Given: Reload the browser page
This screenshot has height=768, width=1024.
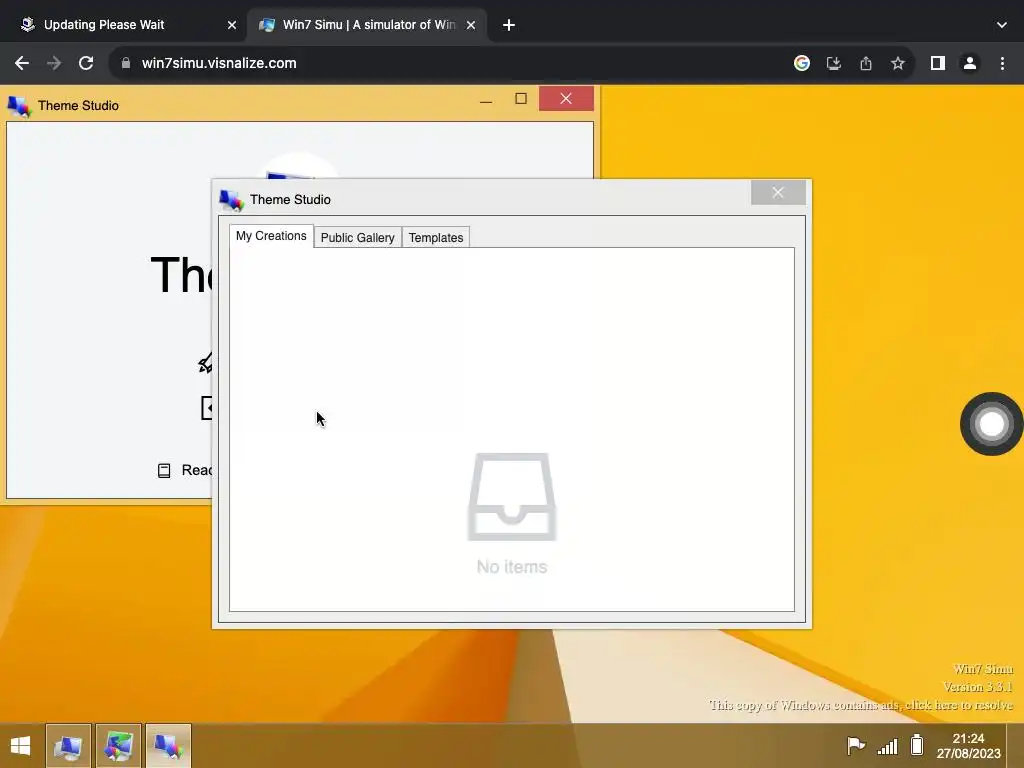Looking at the screenshot, I should coord(86,63).
